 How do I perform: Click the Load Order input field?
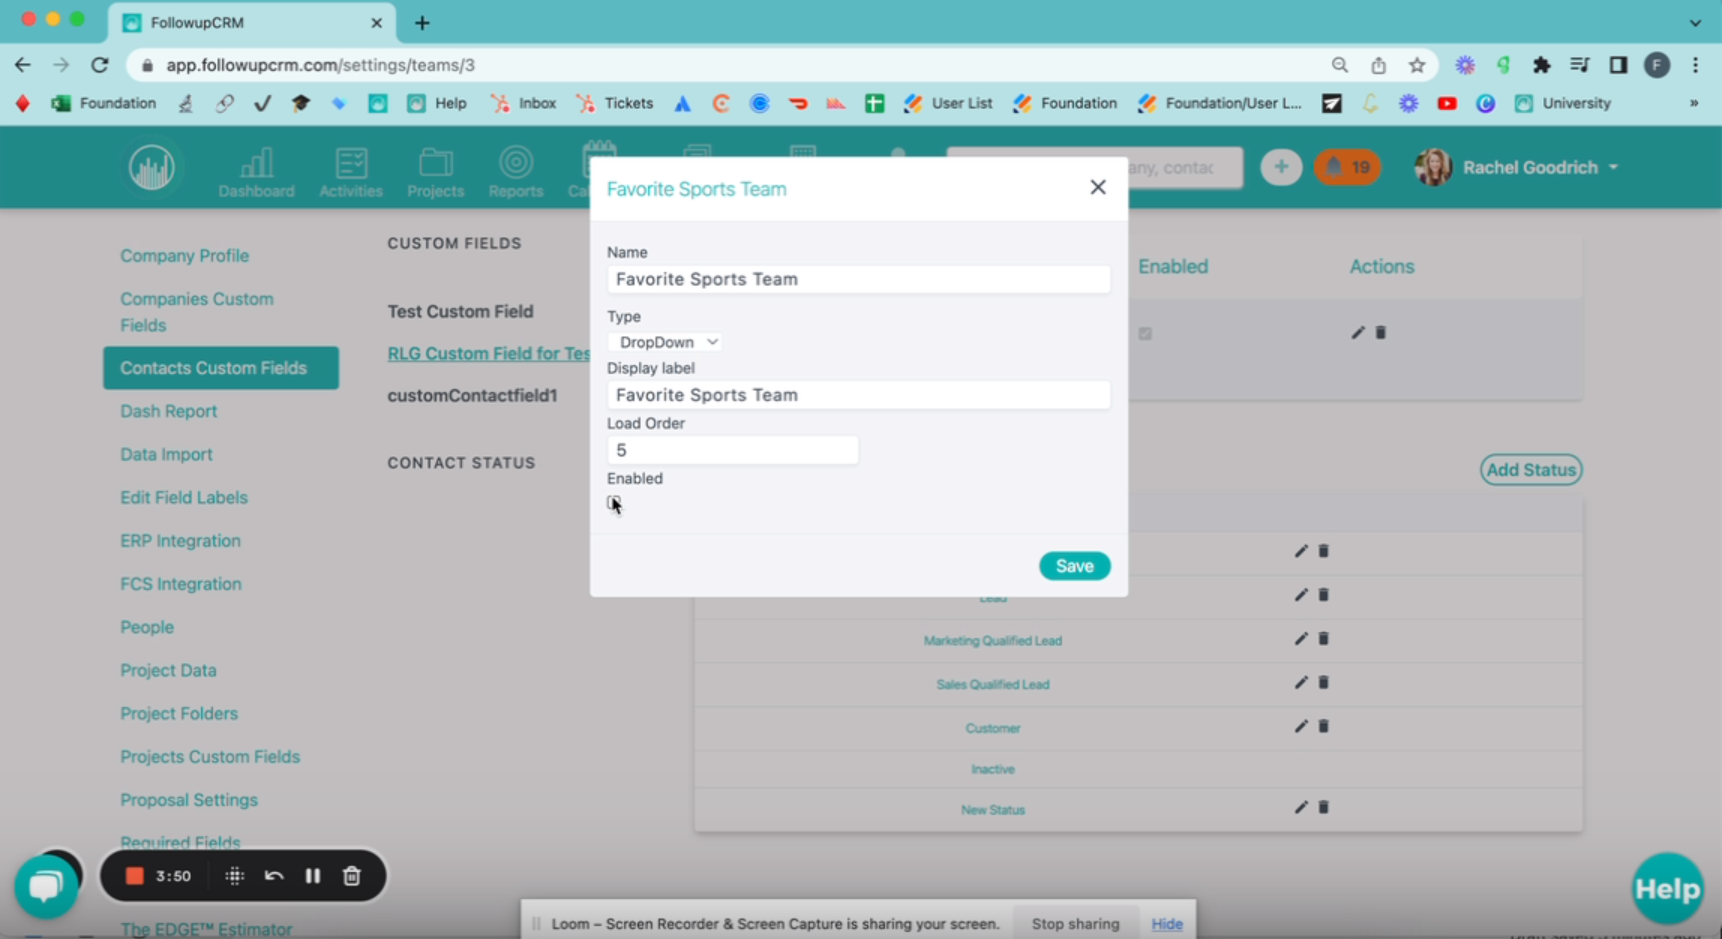(732, 450)
